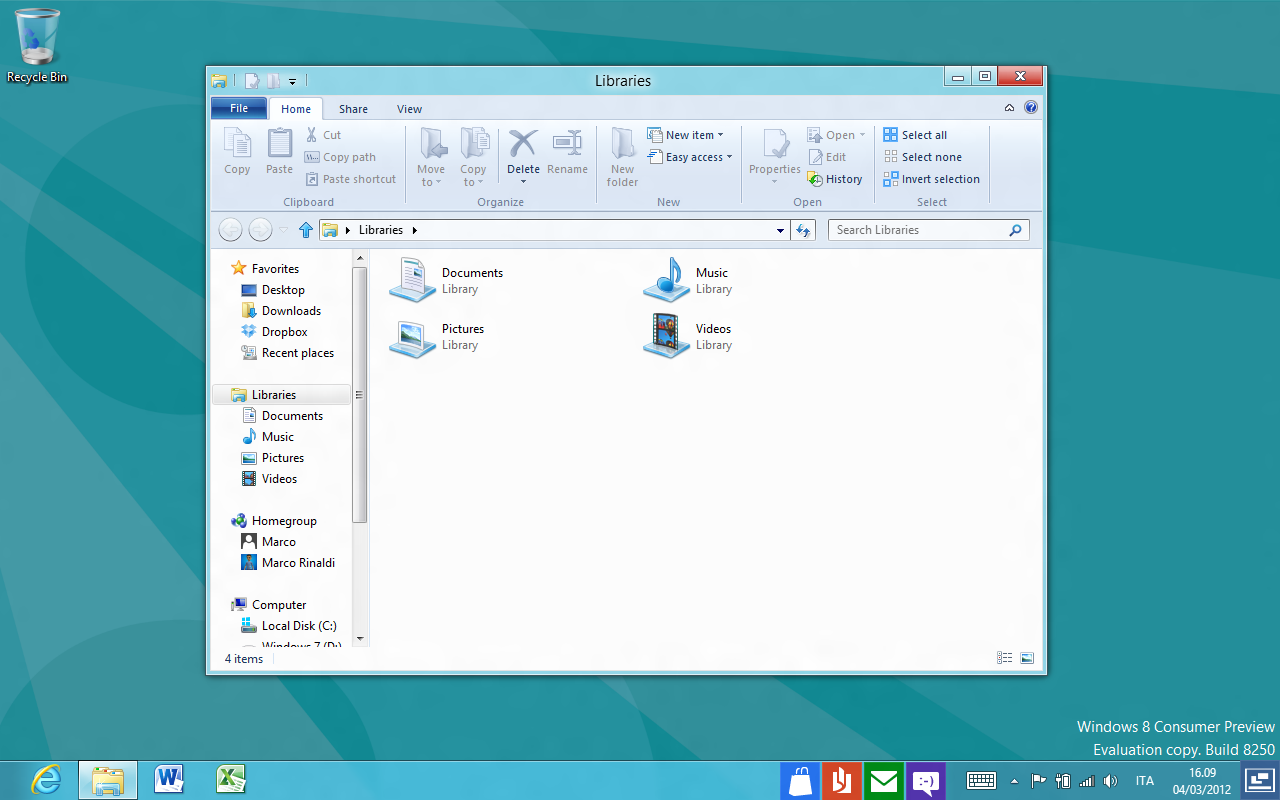Select Favorites in the navigation pane

[x=266, y=268]
